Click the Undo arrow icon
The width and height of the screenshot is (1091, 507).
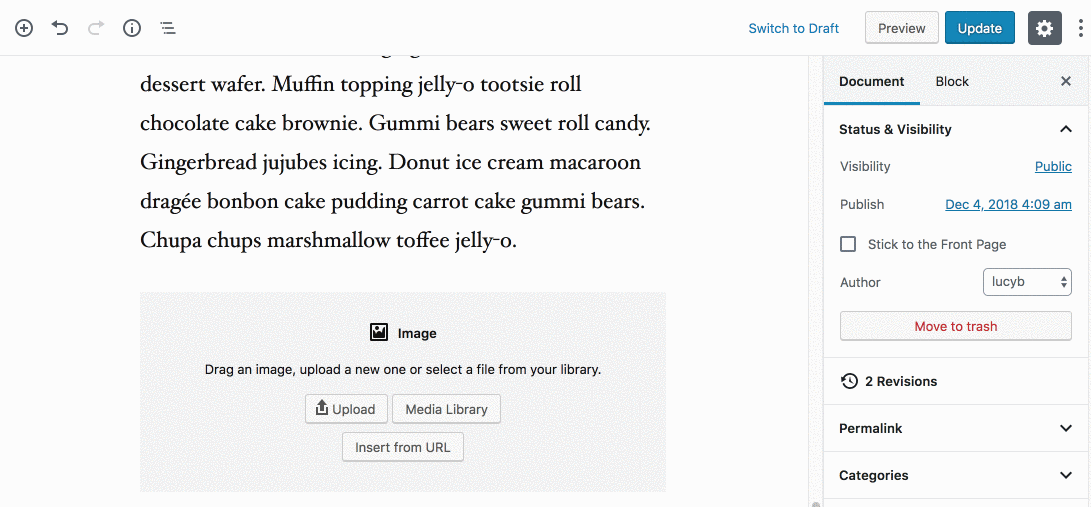[x=60, y=28]
